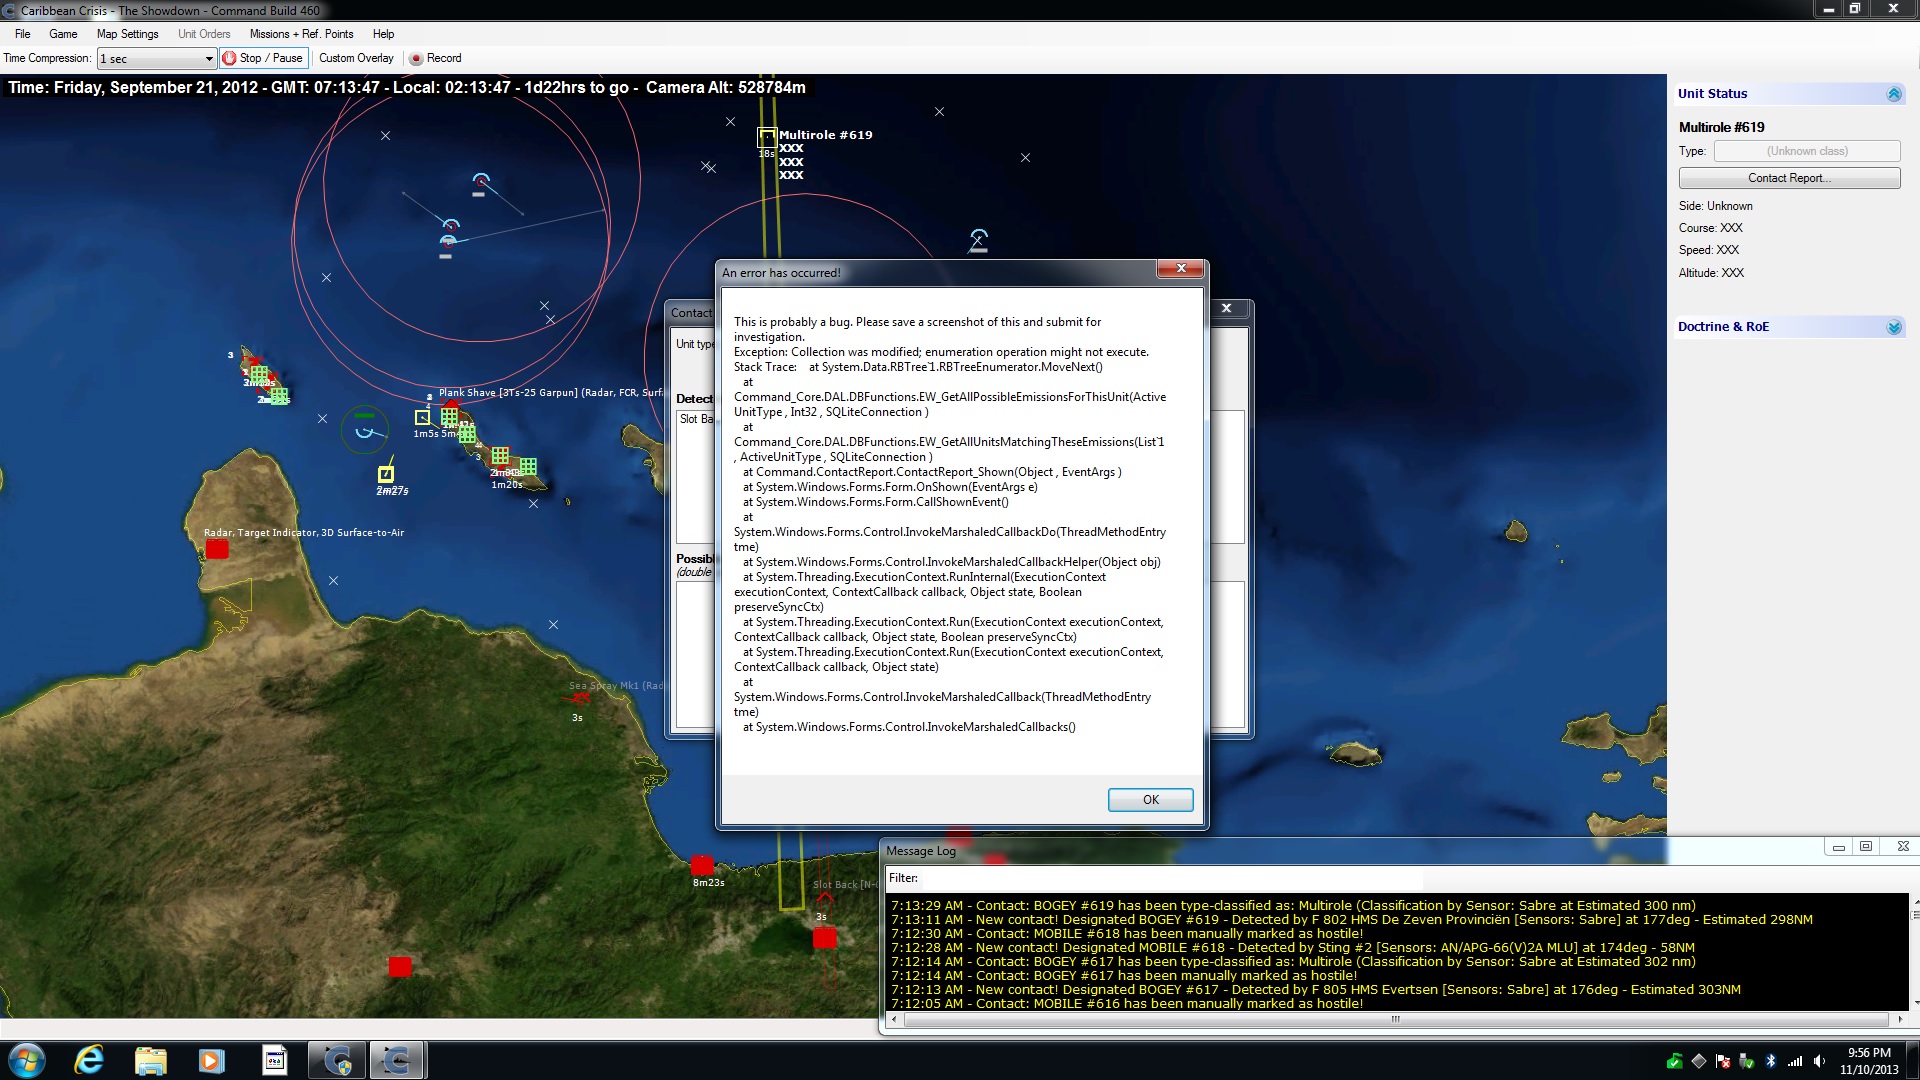1920x1080 pixels.
Task: Select the log entry MOBILE #618 marked hostile
Action: tap(1127, 934)
